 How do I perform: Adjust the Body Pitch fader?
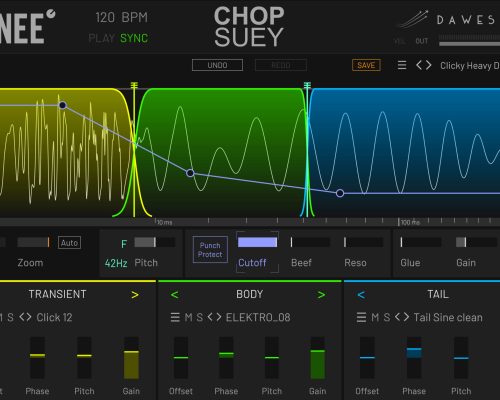pos(272,357)
